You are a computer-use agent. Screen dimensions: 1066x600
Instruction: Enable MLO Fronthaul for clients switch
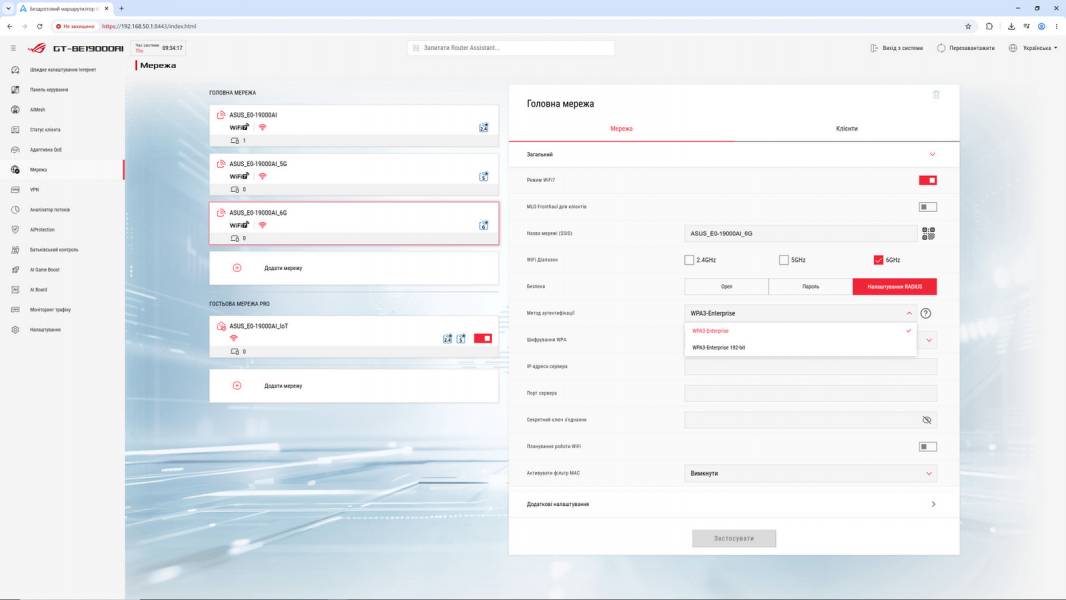[x=927, y=207]
